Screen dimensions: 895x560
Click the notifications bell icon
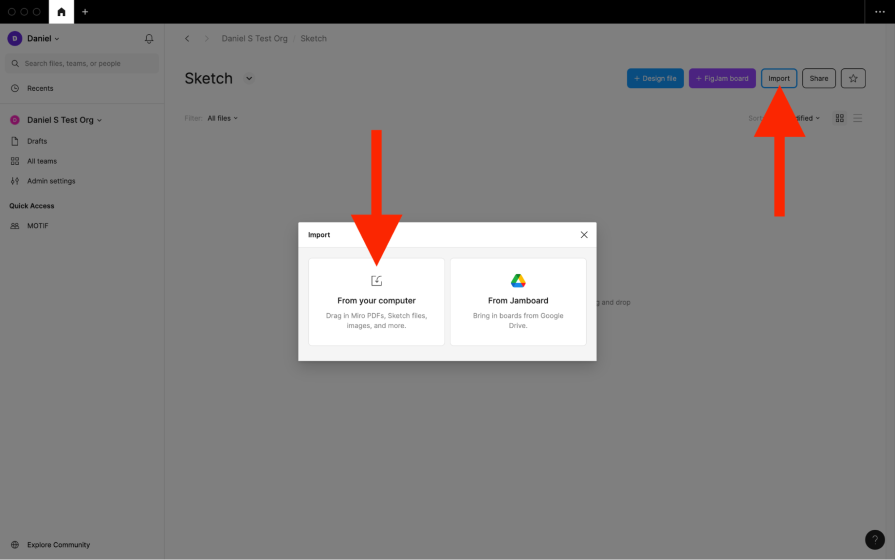149,39
